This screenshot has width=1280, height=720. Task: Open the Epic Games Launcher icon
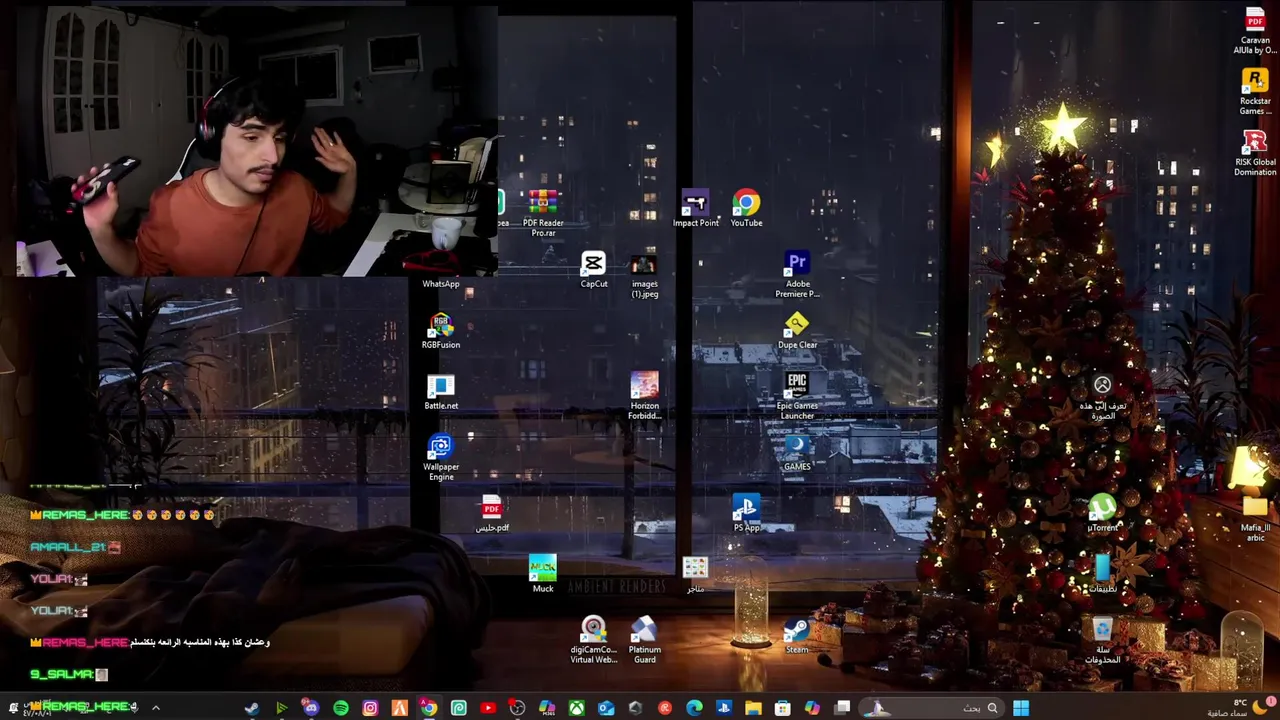(797, 396)
